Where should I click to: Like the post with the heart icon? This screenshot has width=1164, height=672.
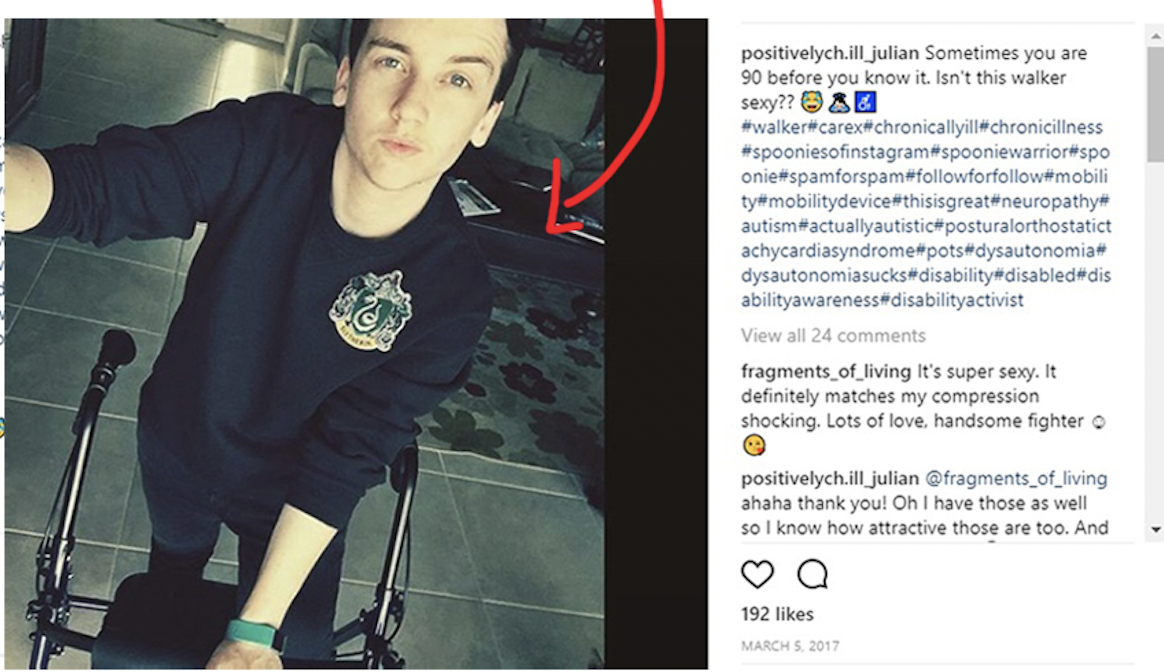pos(757,574)
